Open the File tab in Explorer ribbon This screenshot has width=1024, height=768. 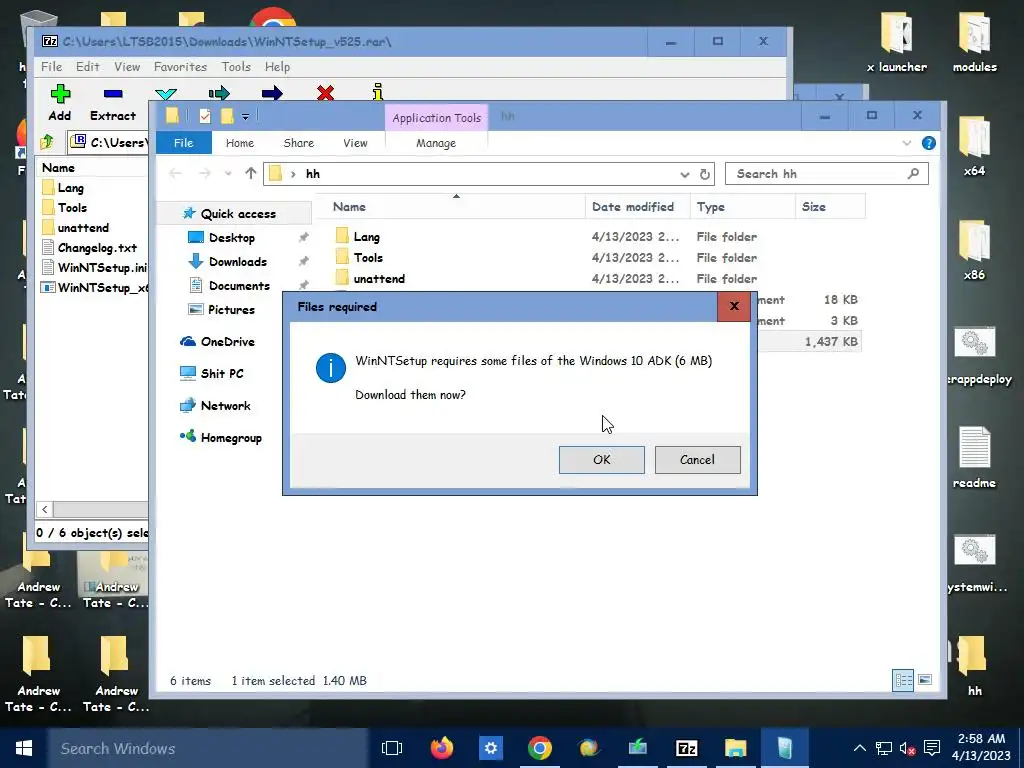pyautogui.click(x=184, y=143)
